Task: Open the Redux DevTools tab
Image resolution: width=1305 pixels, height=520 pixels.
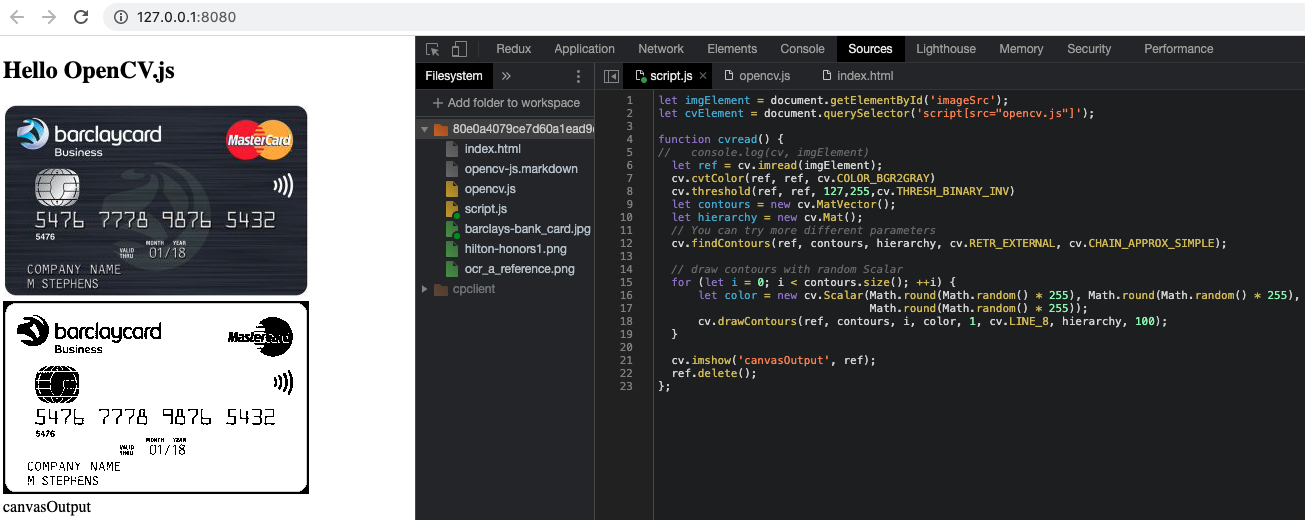Action: (514, 49)
